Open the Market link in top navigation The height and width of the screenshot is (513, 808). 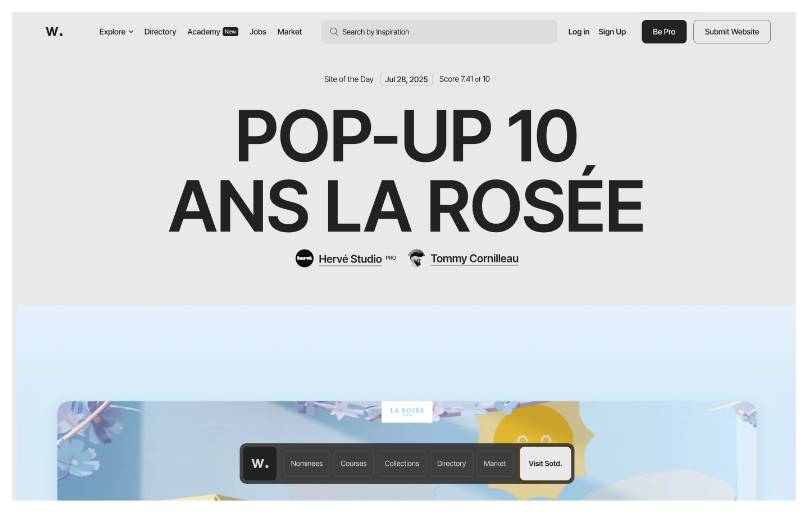[x=290, y=32]
